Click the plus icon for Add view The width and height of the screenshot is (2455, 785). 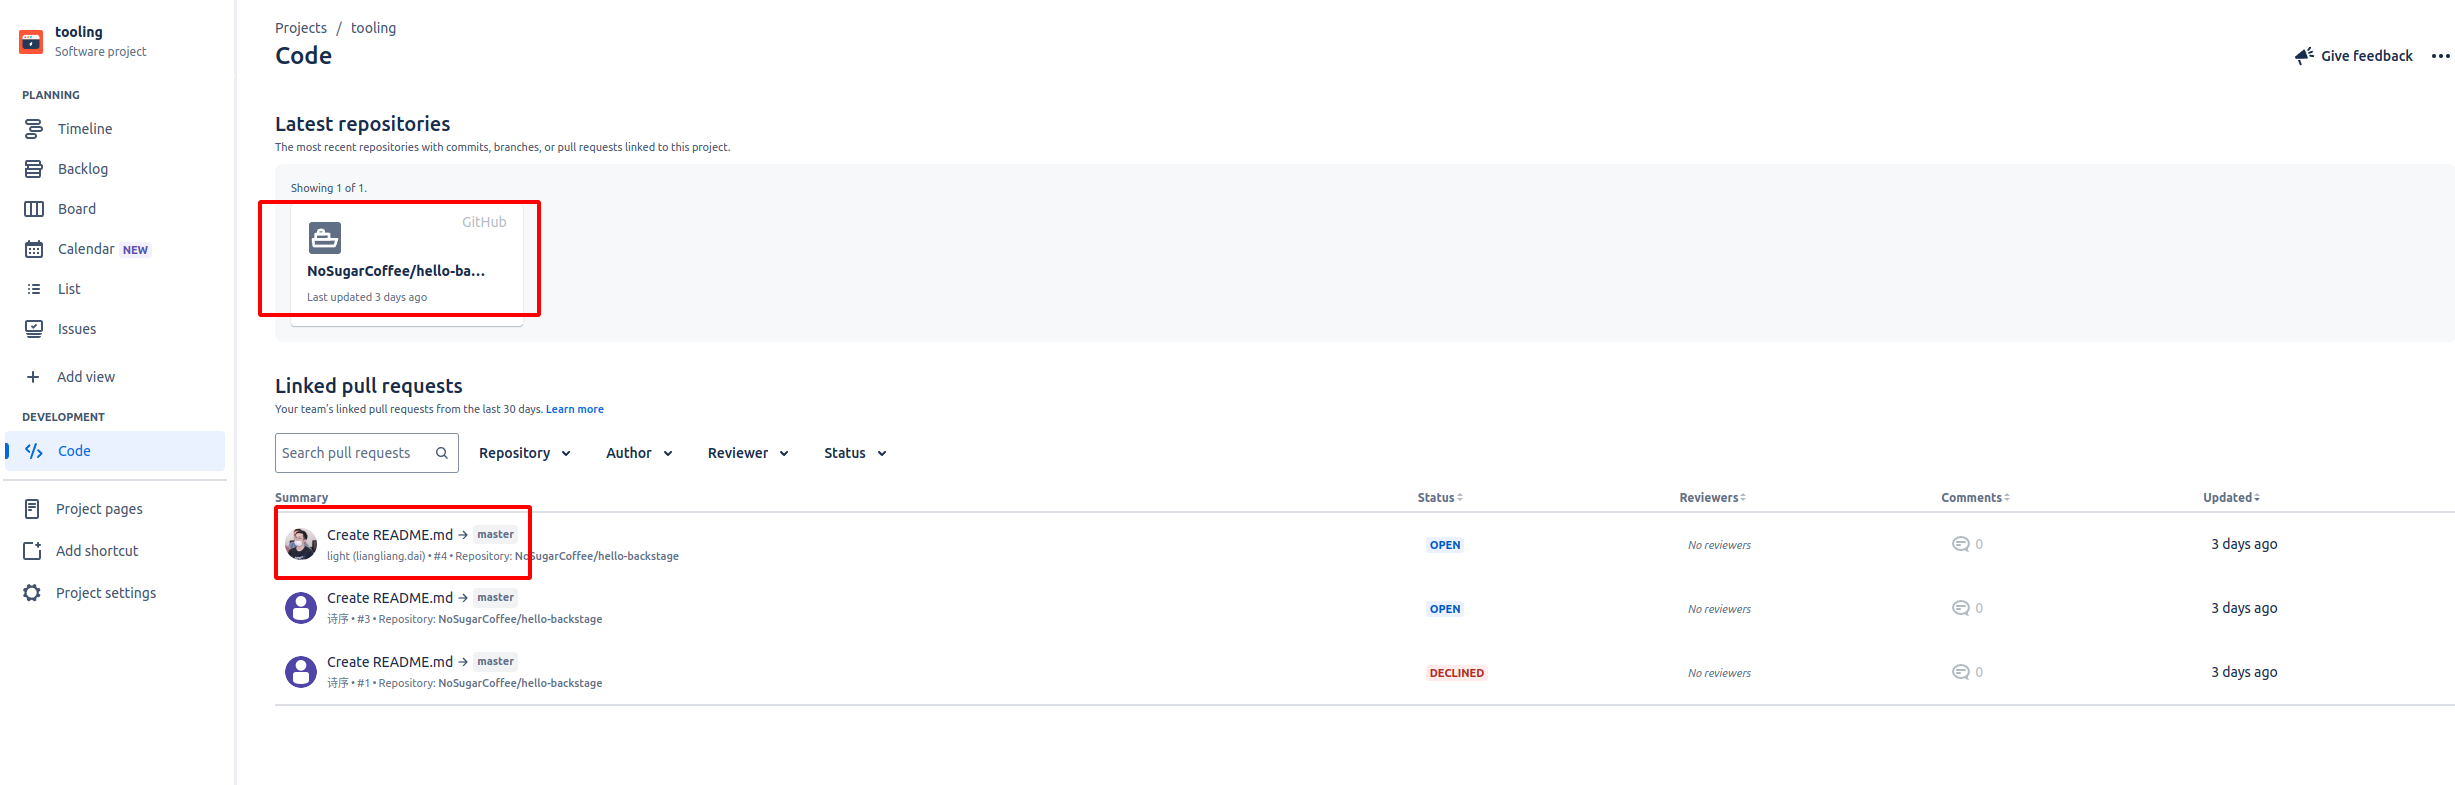[x=33, y=377]
